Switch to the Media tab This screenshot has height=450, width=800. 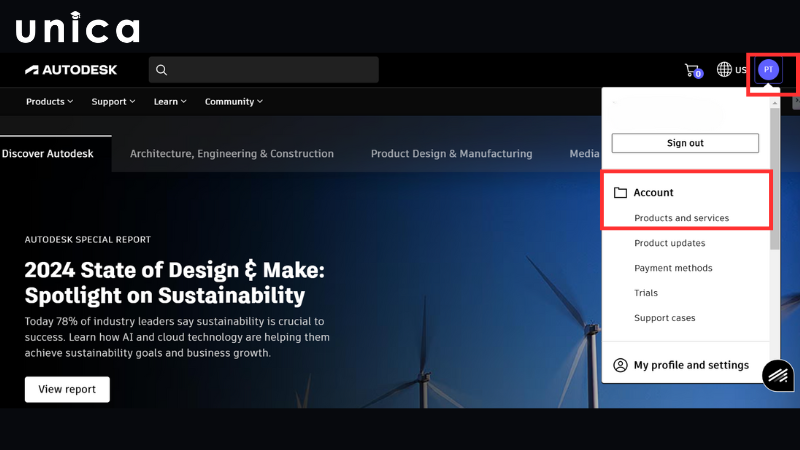[x=585, y=154]
